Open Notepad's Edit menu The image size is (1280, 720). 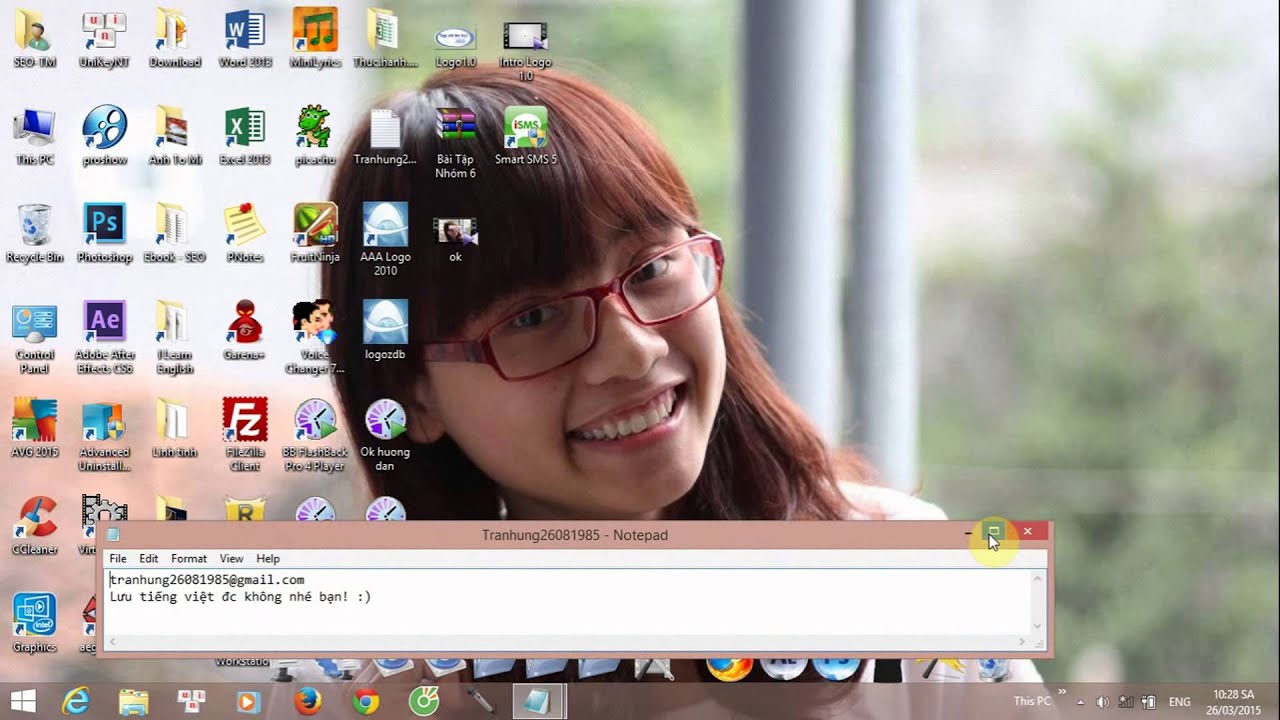(149, 559)
